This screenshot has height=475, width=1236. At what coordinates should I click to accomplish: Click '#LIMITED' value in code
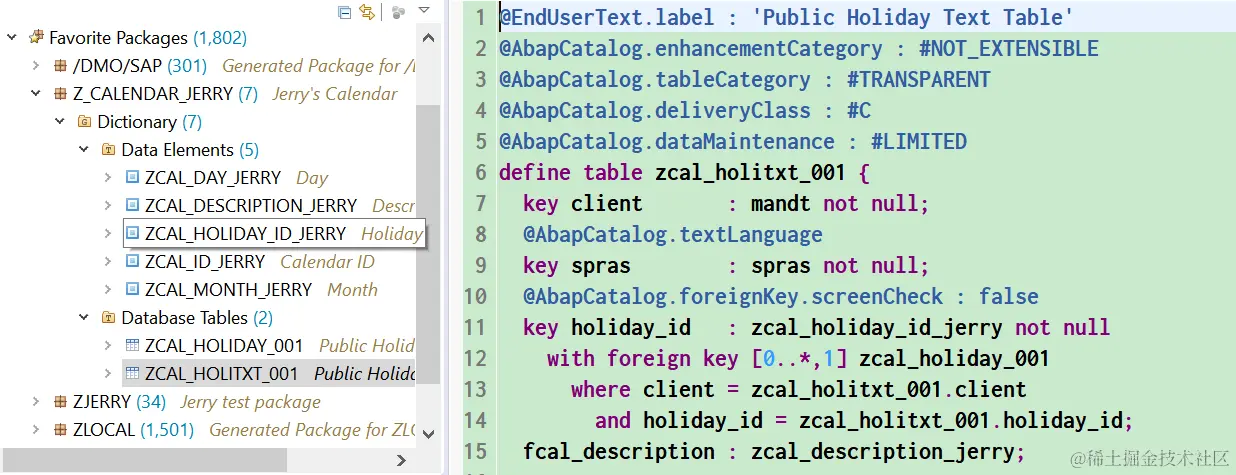919,141
